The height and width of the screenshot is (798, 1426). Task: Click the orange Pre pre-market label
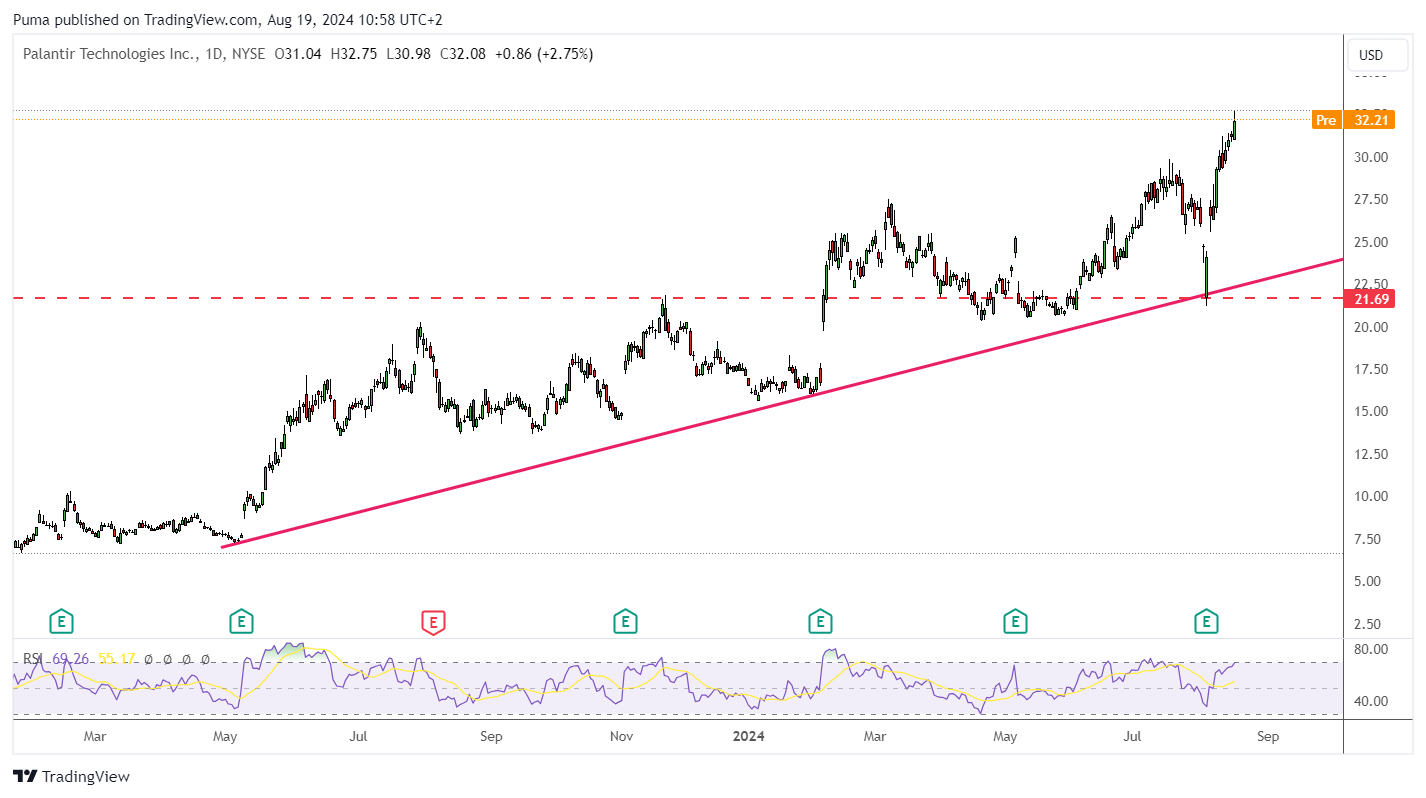point(1325,120)
